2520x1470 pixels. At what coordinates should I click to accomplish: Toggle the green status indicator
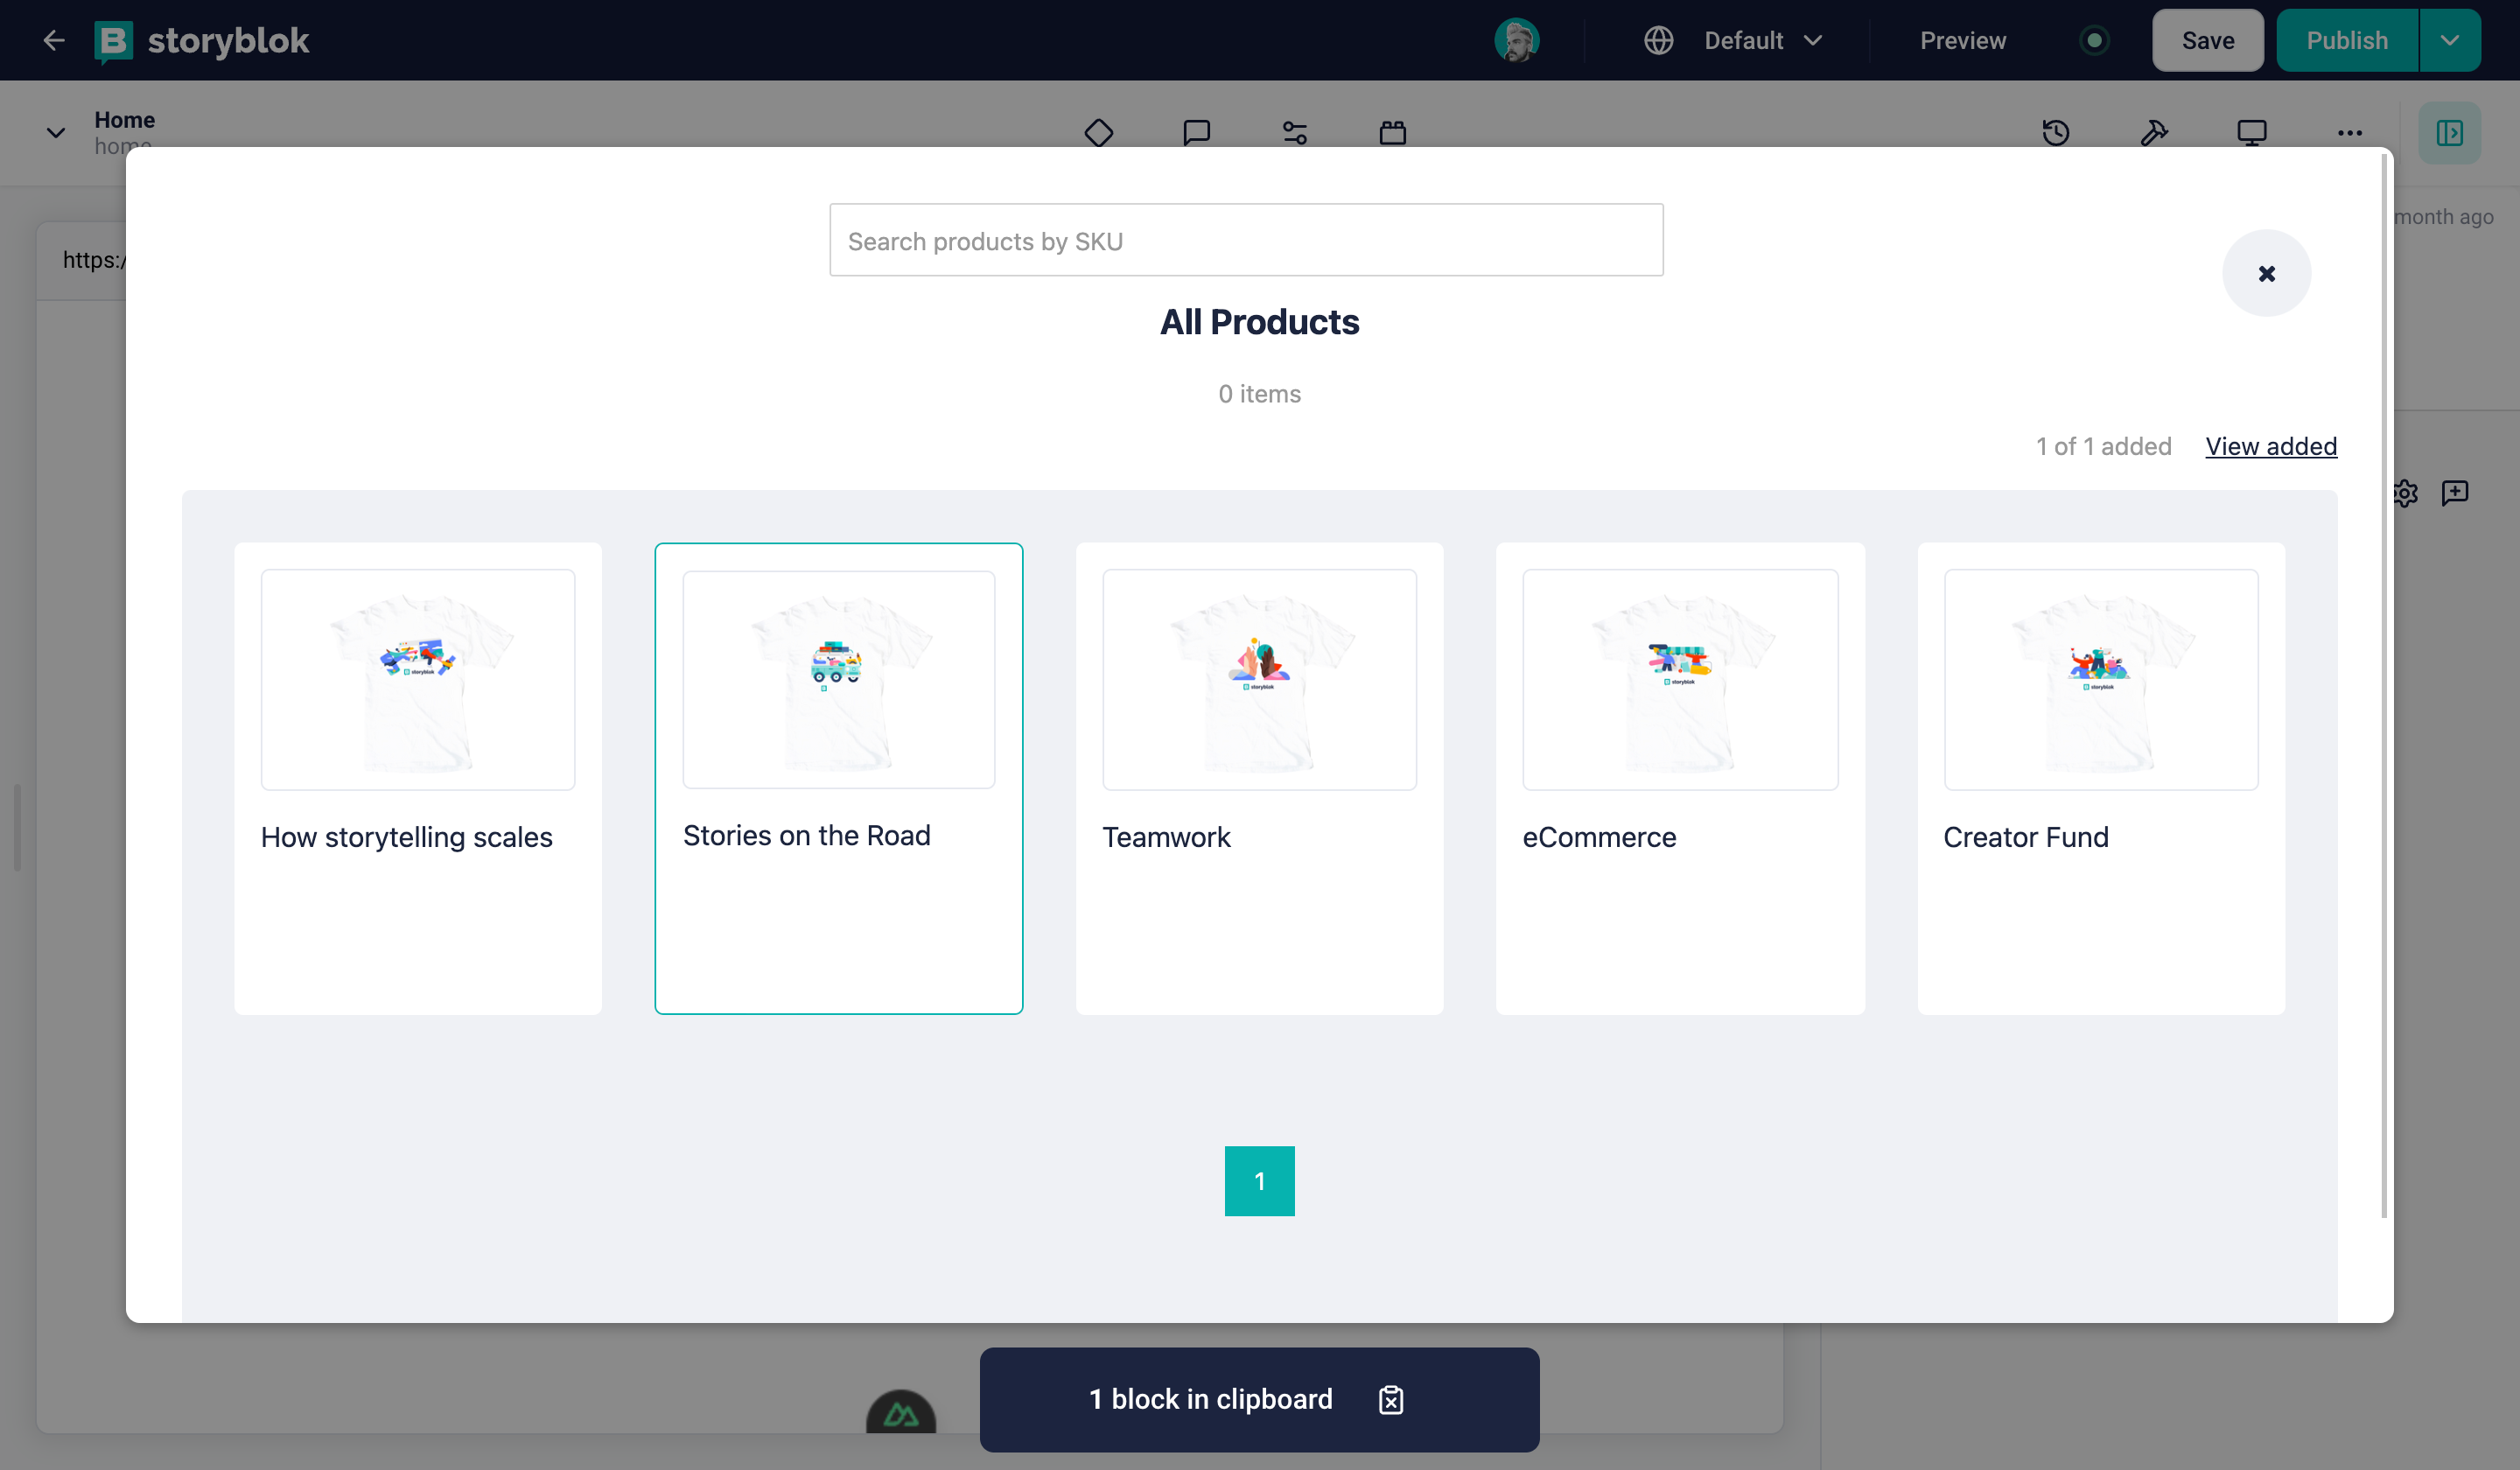coord(2094,40)
